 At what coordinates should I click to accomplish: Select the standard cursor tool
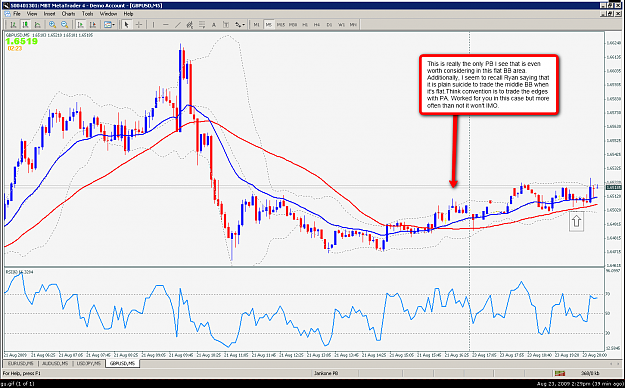pos(127,25)
